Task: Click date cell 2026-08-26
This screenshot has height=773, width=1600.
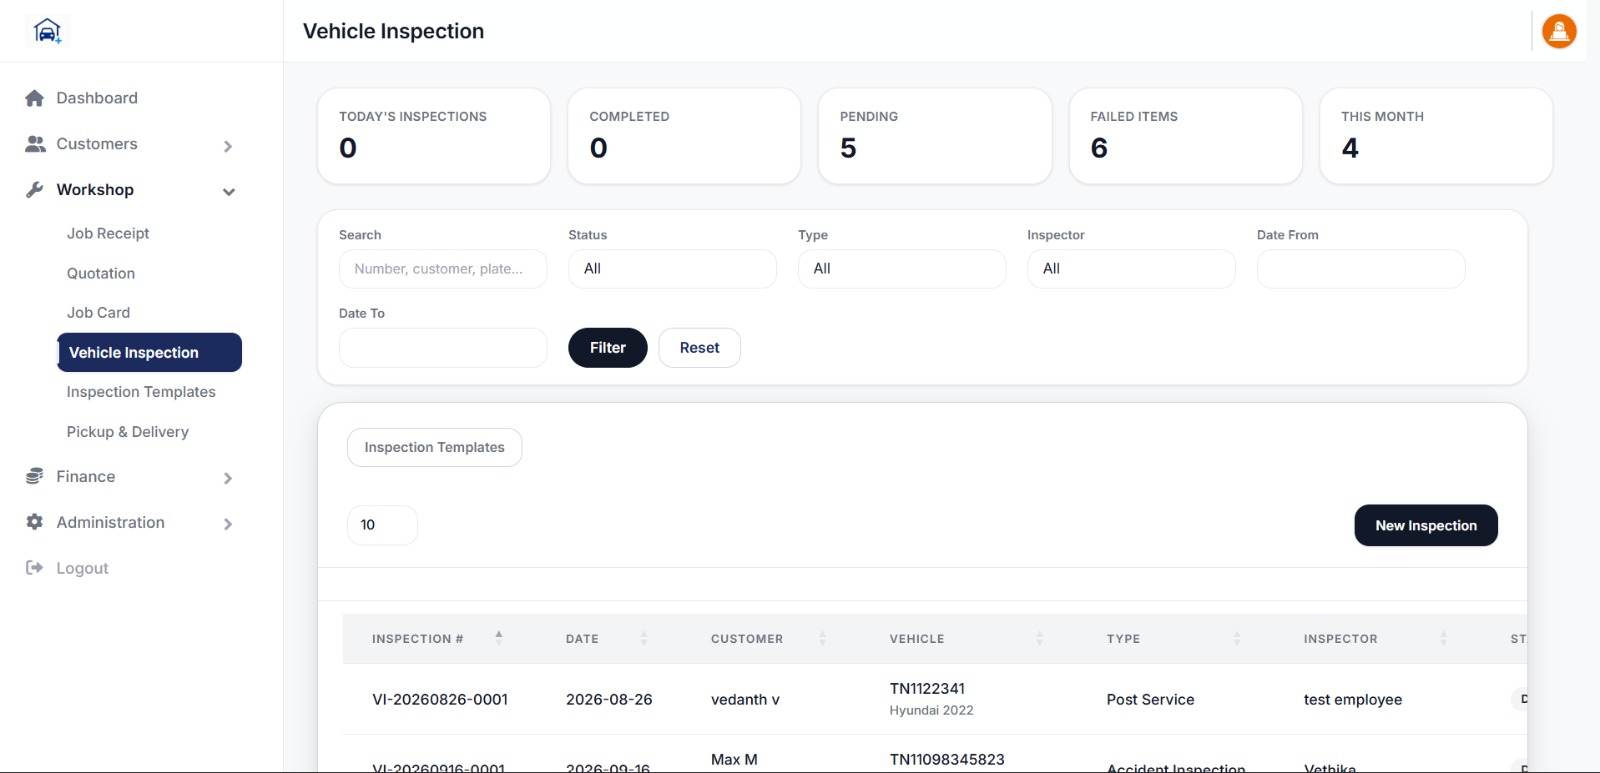Action: point(609,700)
